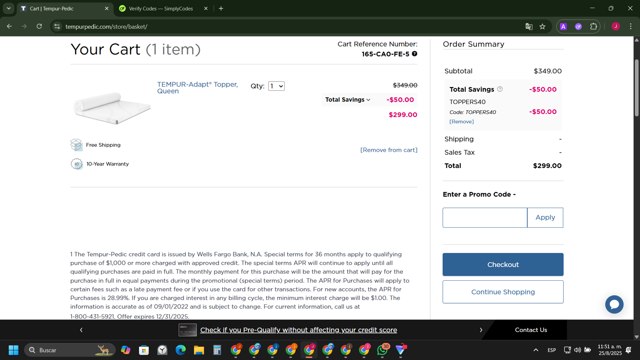Remove the TOPPERS40 promo code

(461, 122)
